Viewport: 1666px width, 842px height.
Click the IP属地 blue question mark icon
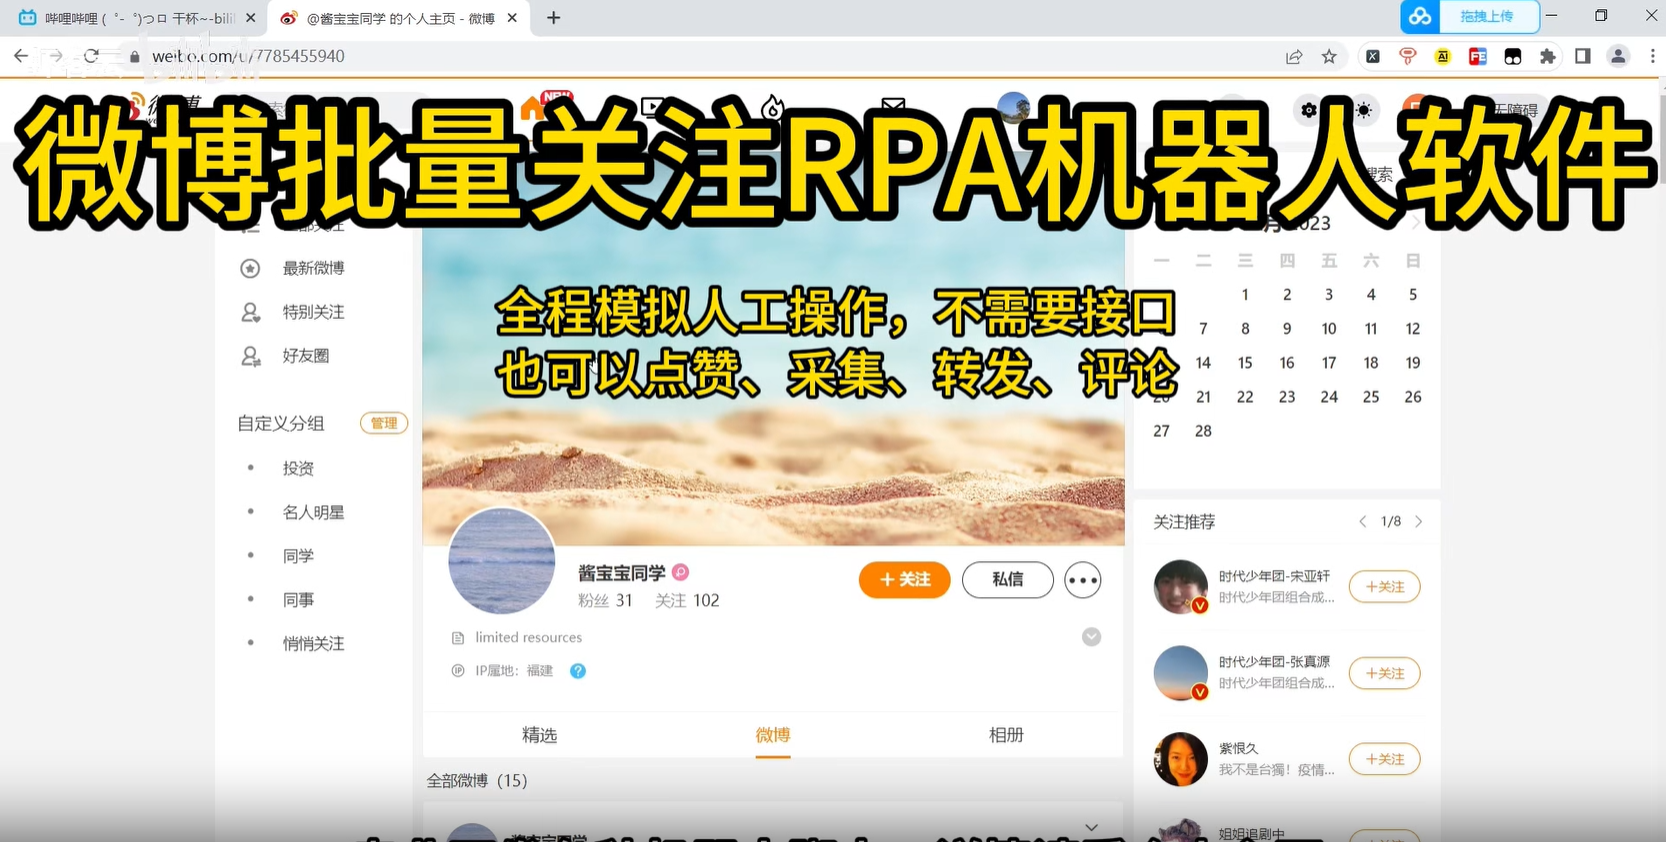coord(578,671)
